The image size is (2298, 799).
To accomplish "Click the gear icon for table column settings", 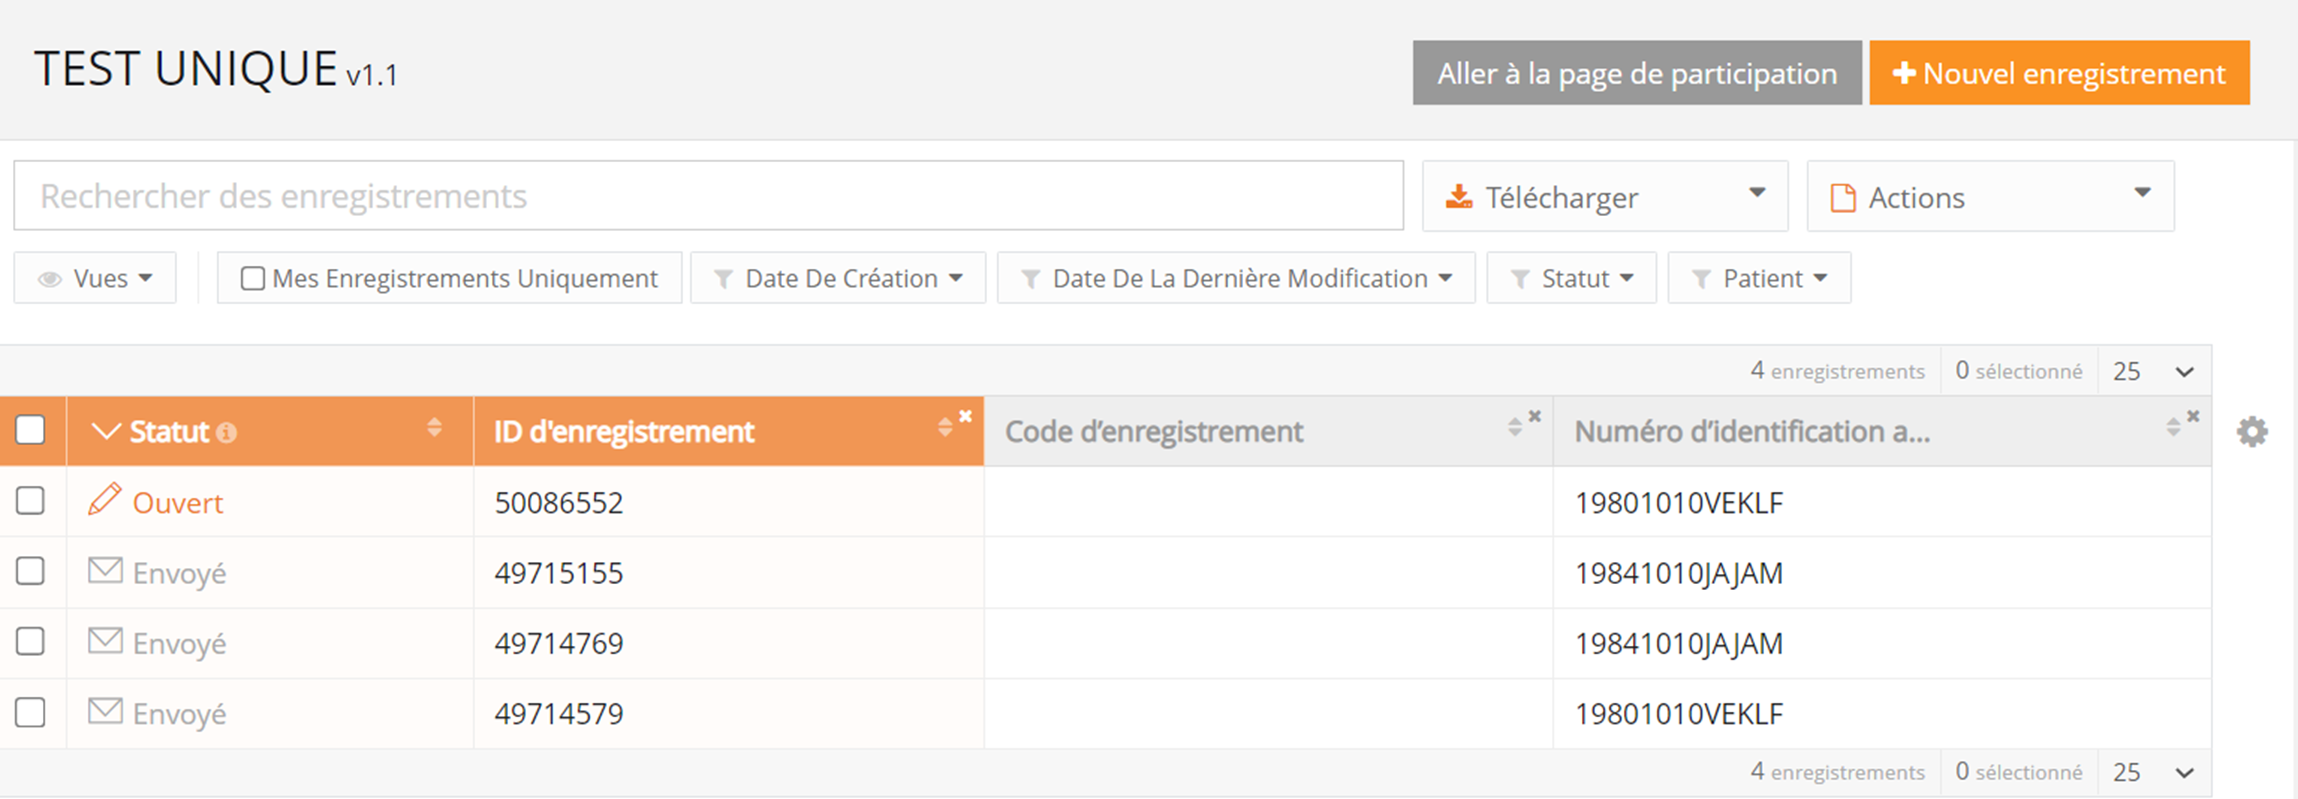I will (2251, 432).
